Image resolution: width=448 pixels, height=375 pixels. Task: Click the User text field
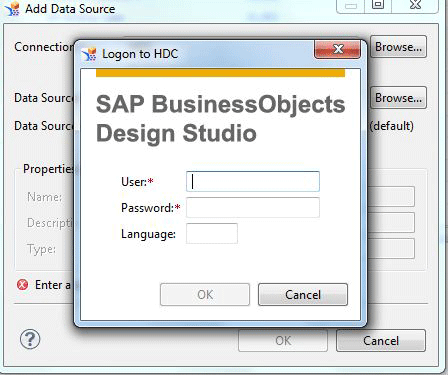pos(253,181)
